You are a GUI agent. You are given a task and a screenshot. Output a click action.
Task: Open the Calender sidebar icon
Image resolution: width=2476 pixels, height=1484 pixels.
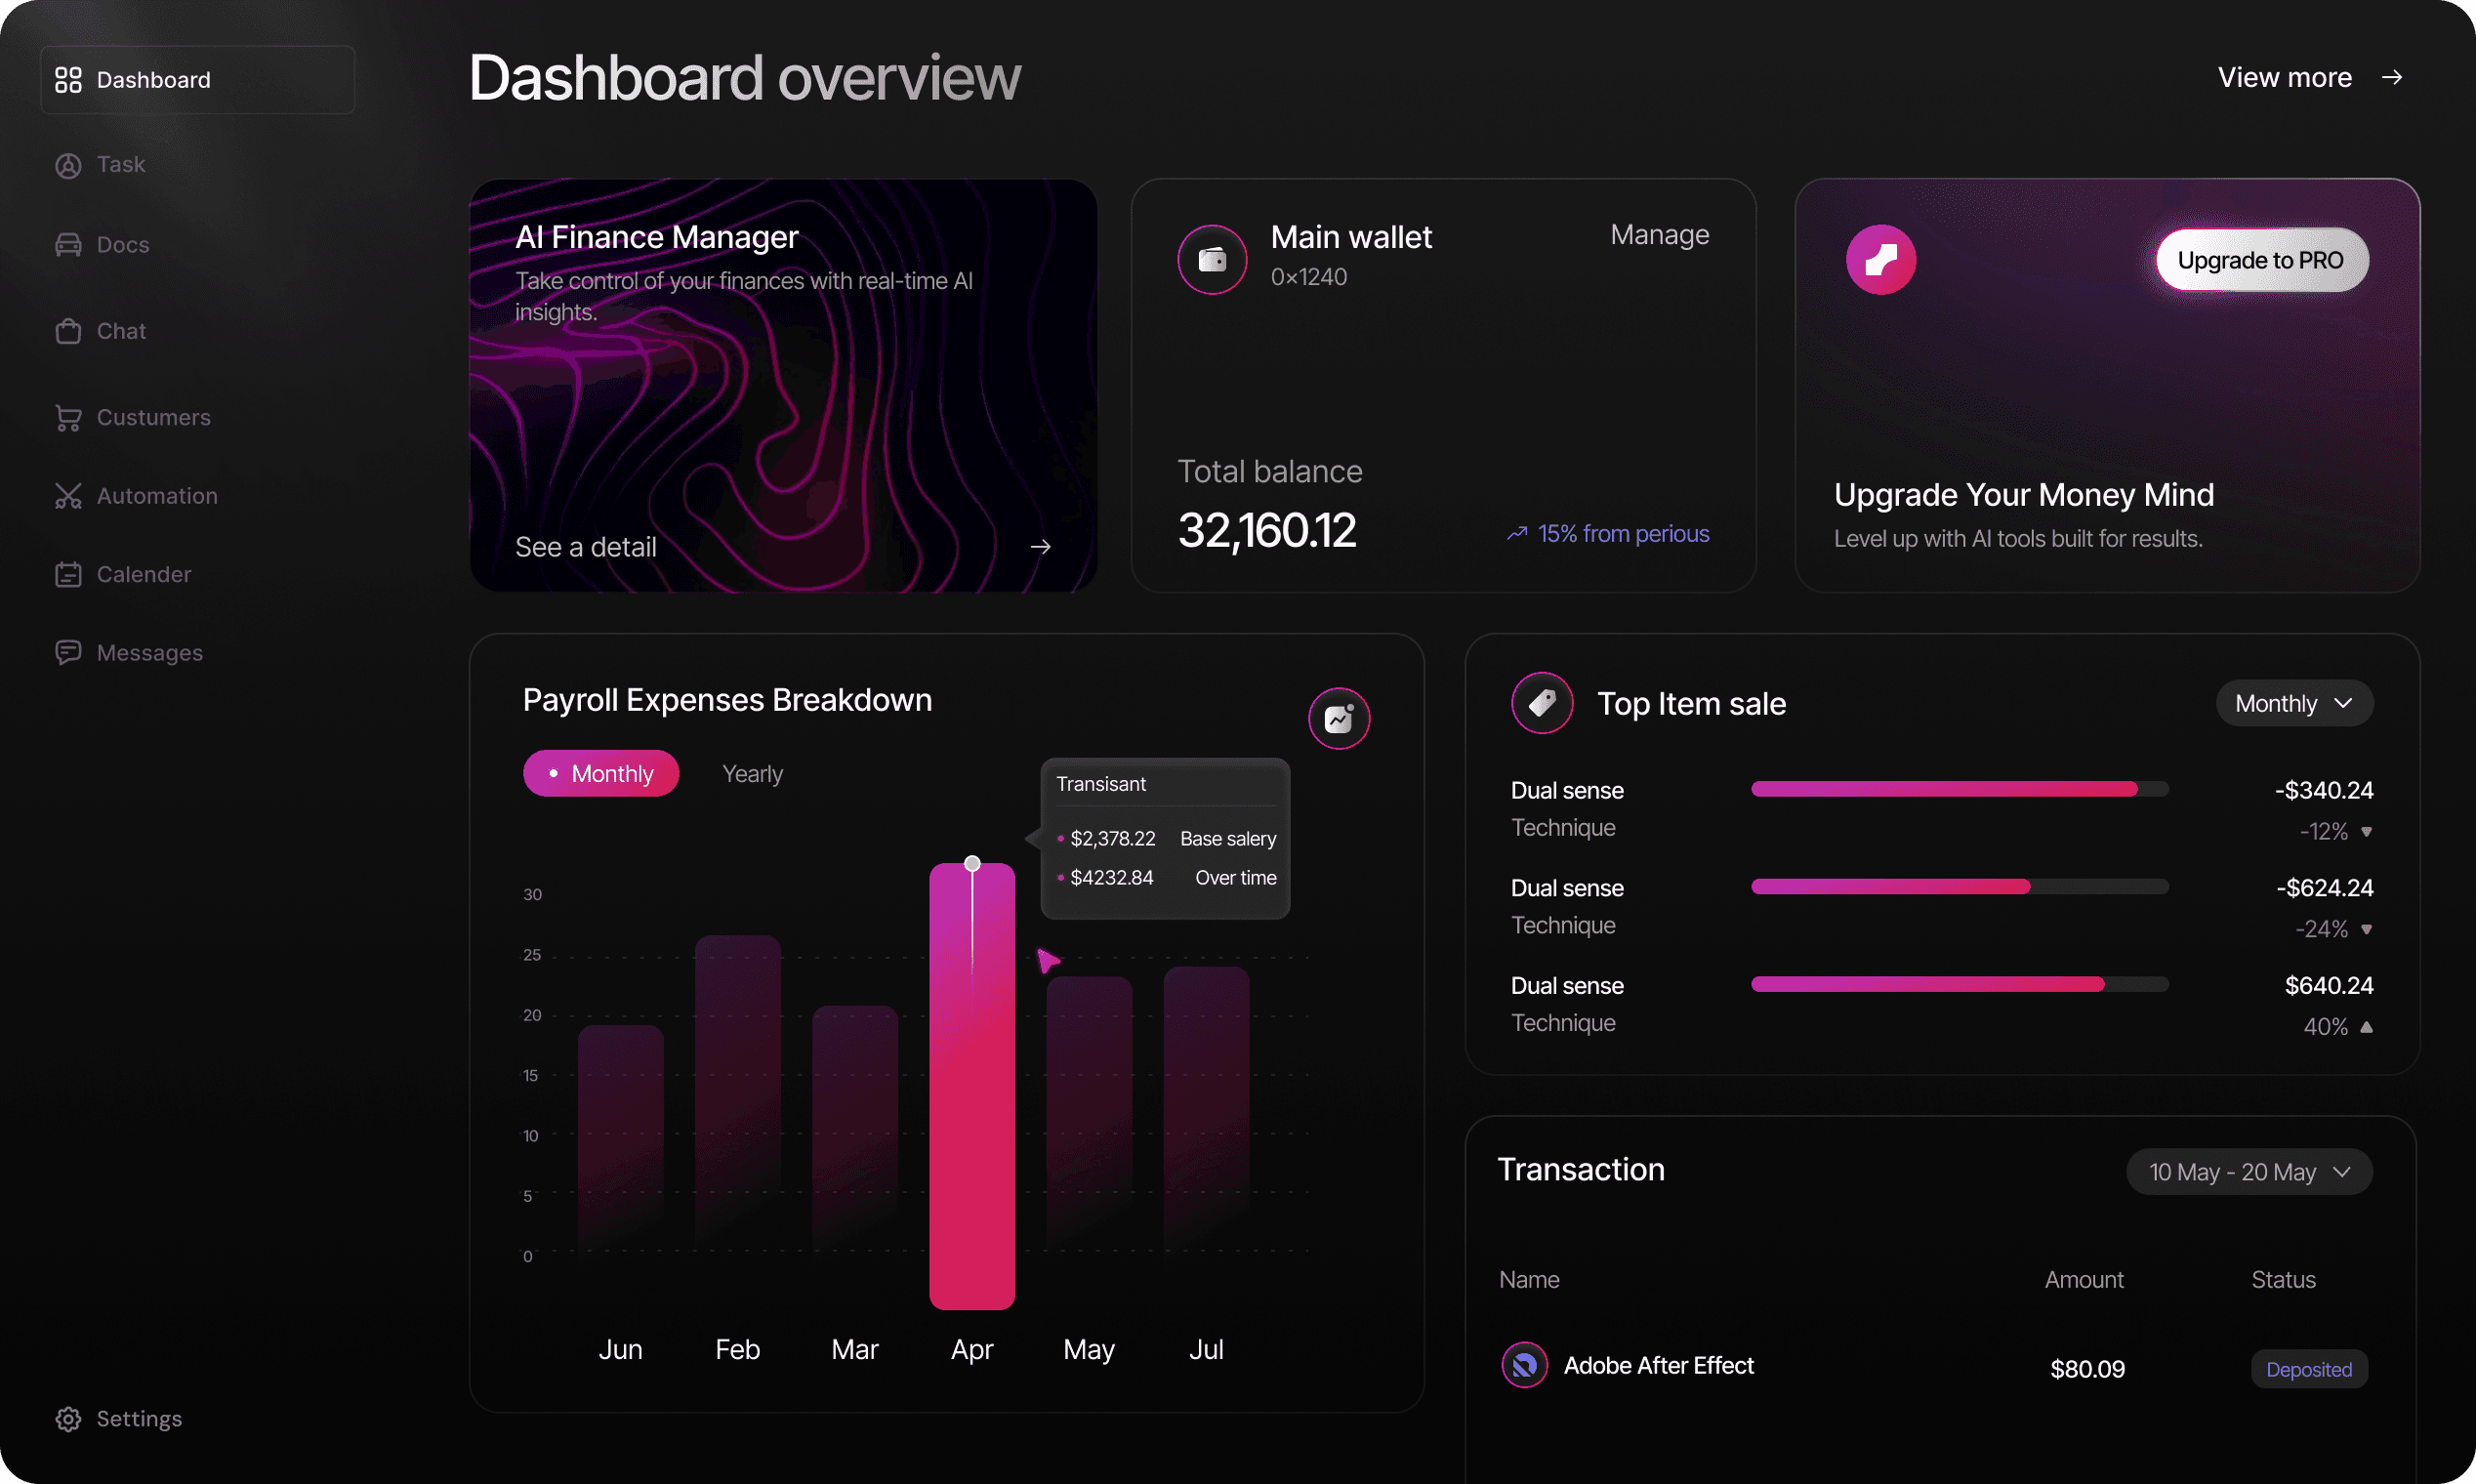pyautogui.click(x=67, y=574)
